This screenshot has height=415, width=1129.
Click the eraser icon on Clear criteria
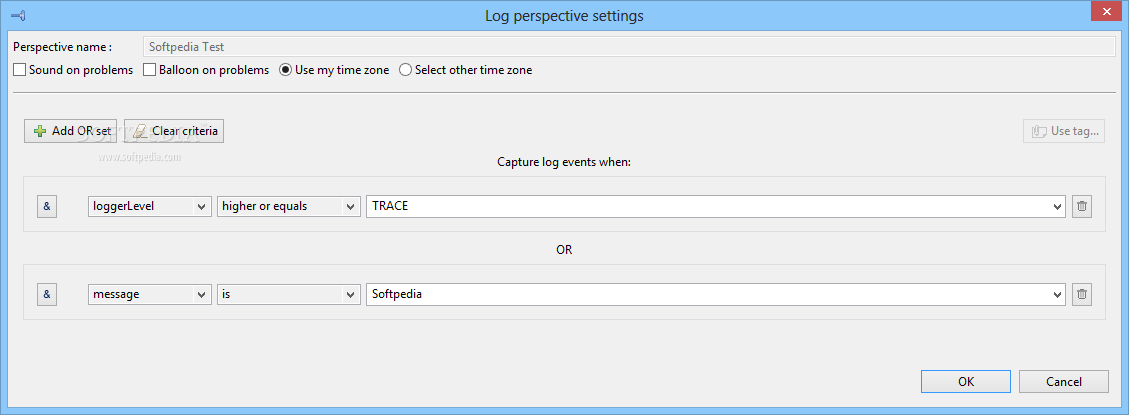pyautogui.click(x=140, y=131)
